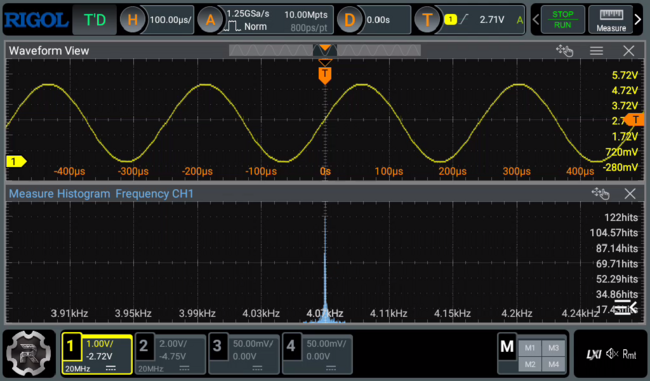Click channel 4 DC coupling icon
This screenshot has height=381, width=650.
pos(331,368)
